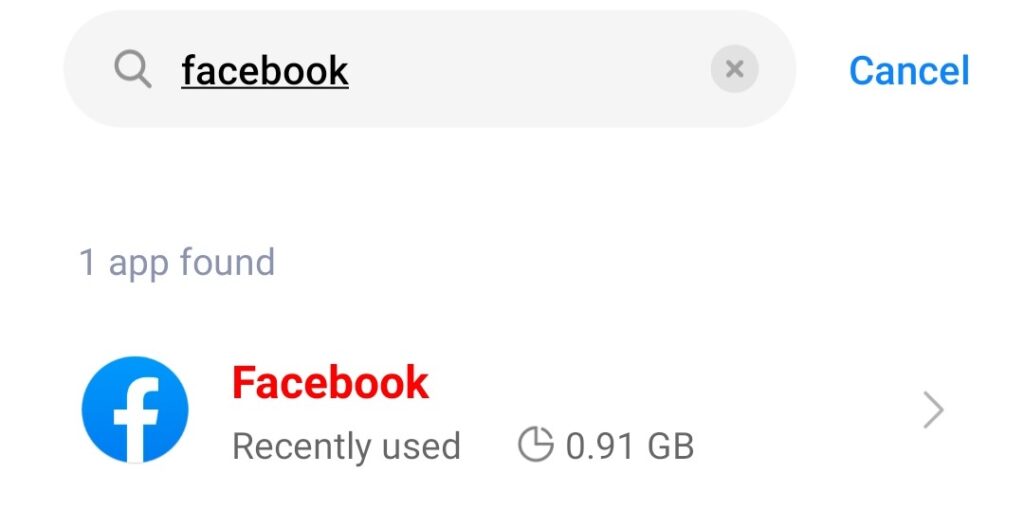
Task: Click the gap between 'Recently used' and storage
Action: click(x=489, y=446)
